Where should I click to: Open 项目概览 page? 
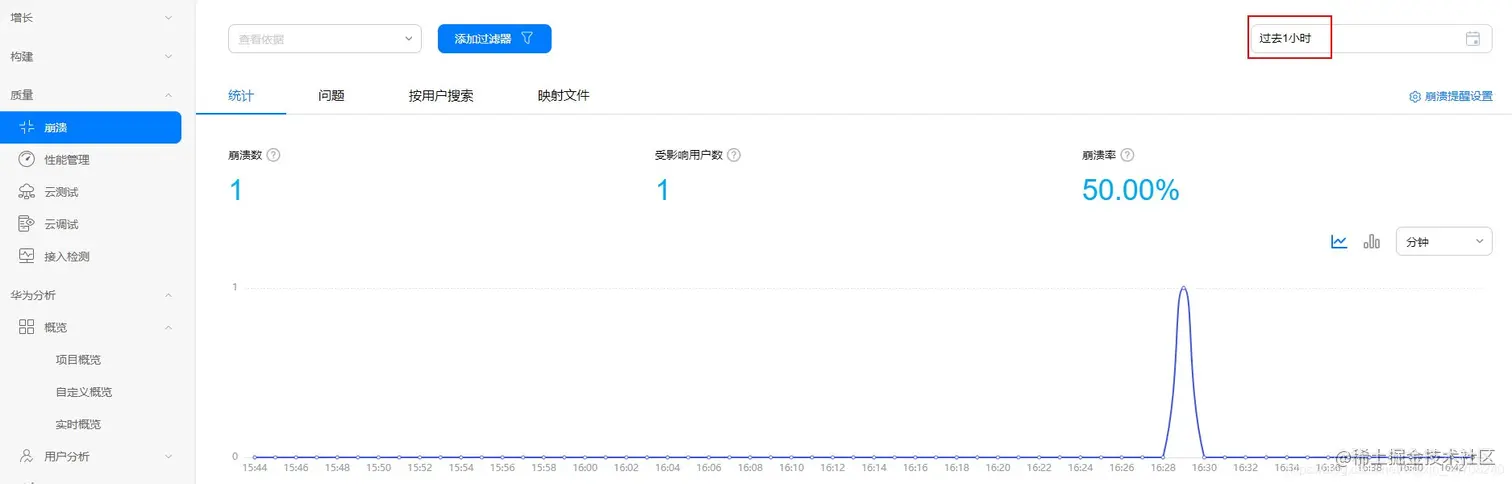(78, 360)
